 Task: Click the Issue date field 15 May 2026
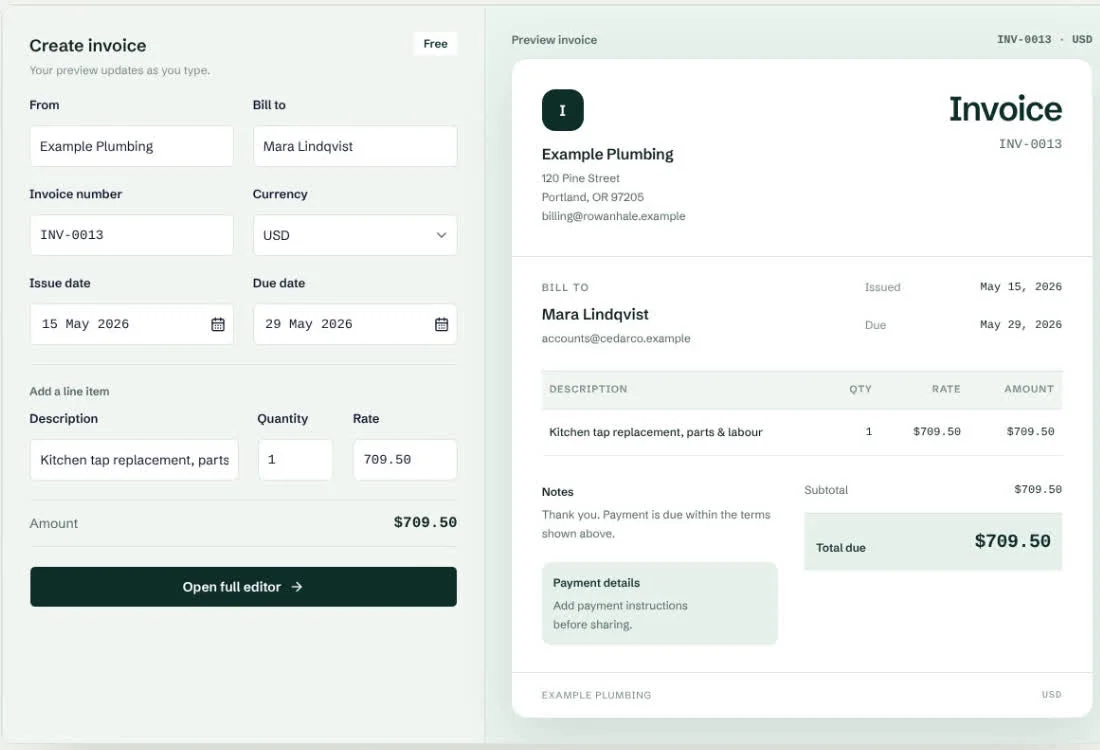click(x=132, y=324)
